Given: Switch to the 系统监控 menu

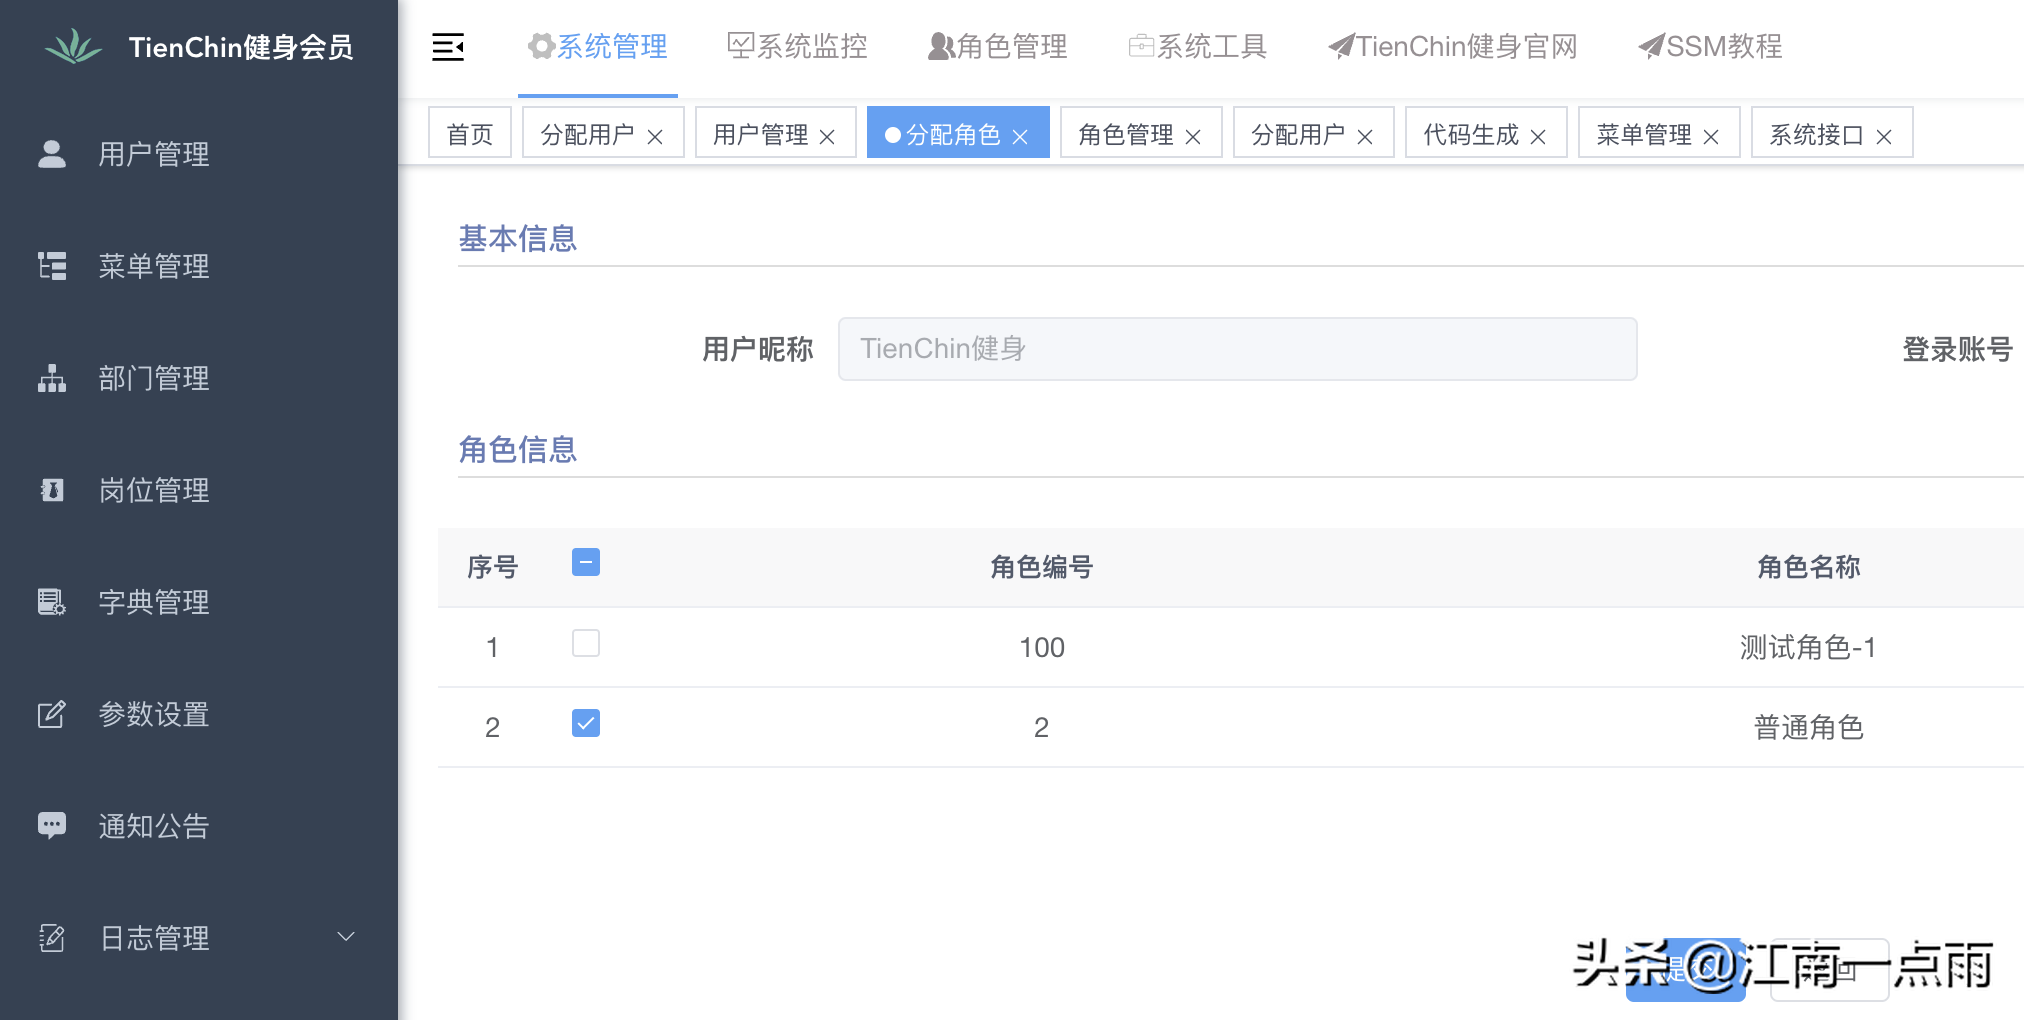Looking at the screenshot, I should [x=796, y=46].
